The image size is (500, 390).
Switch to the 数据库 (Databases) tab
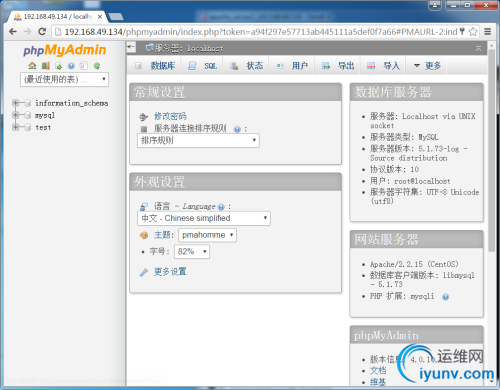tap(155, 66)
